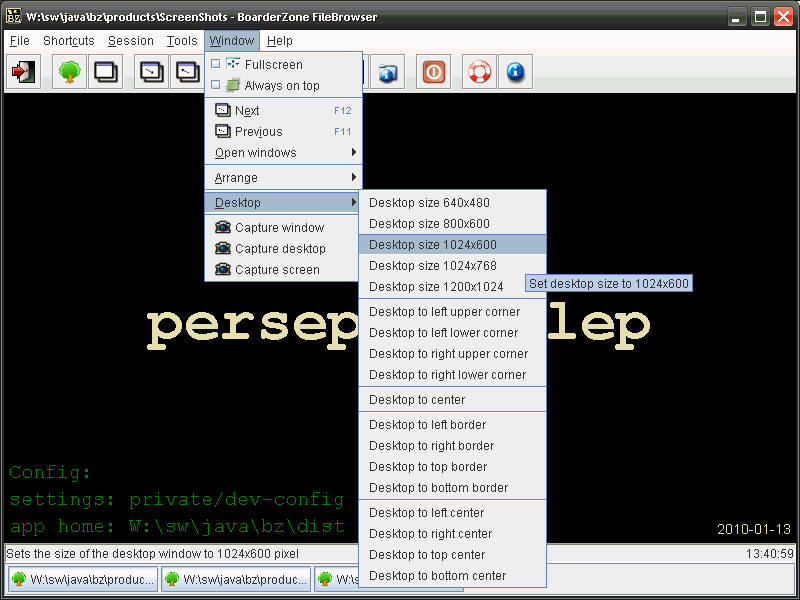Select Capture window menu entry
800x600 pixels.
click(x=283, y=228)
